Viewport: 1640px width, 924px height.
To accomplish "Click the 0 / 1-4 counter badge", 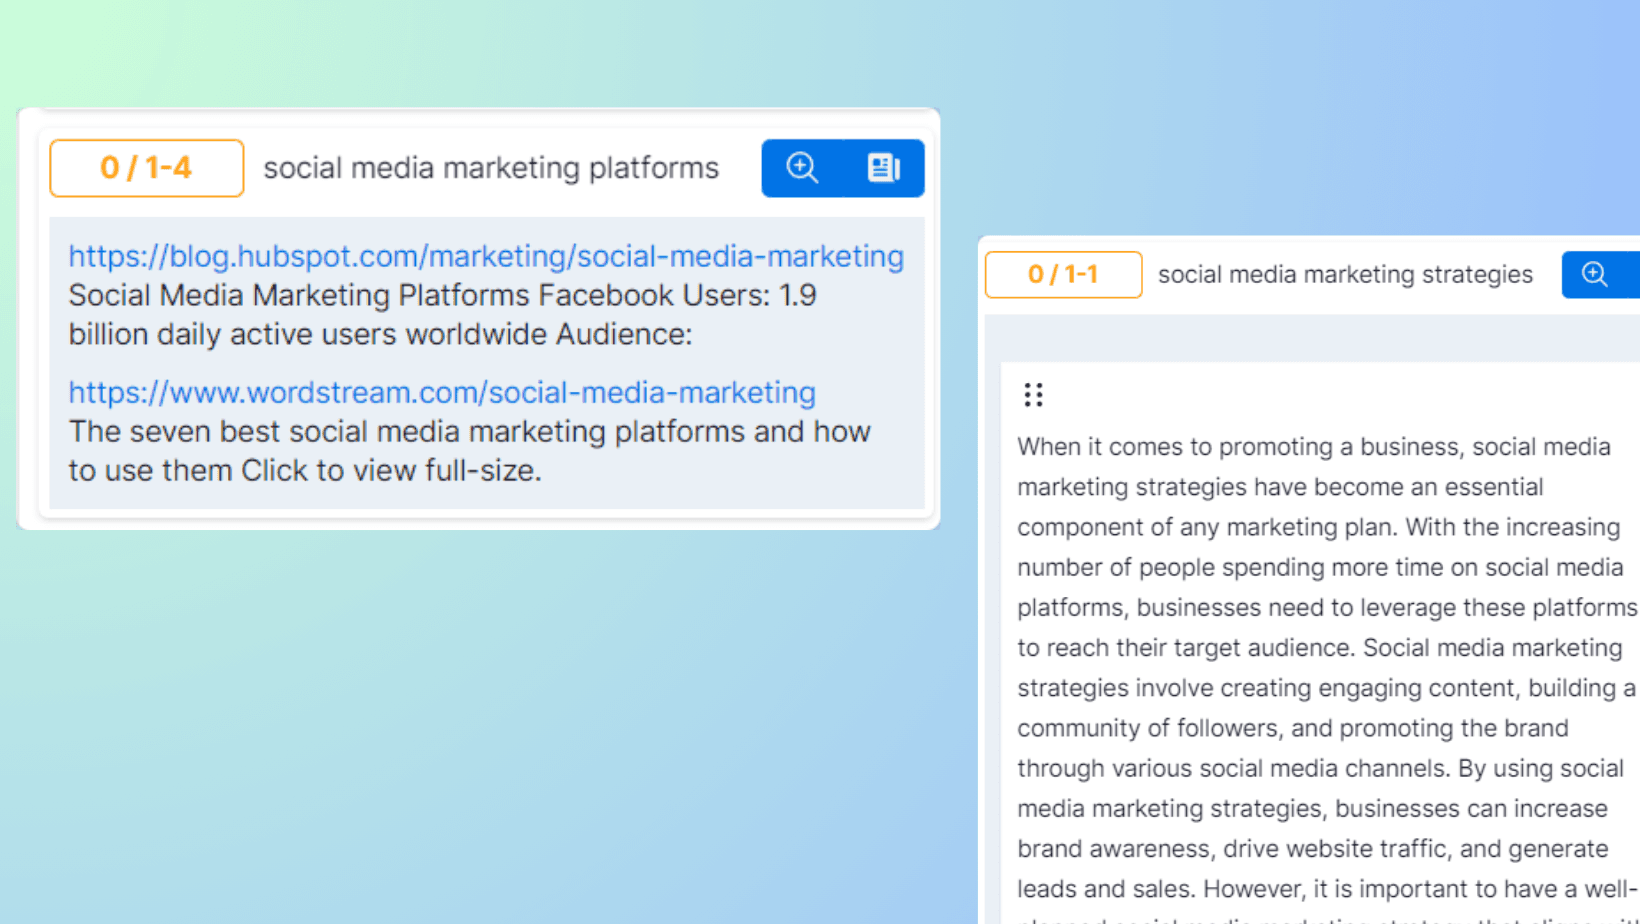I will tap(146, 168).
